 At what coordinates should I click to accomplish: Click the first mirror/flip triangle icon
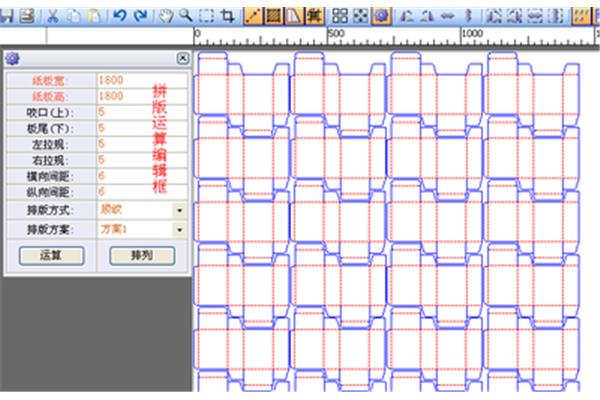406,16
